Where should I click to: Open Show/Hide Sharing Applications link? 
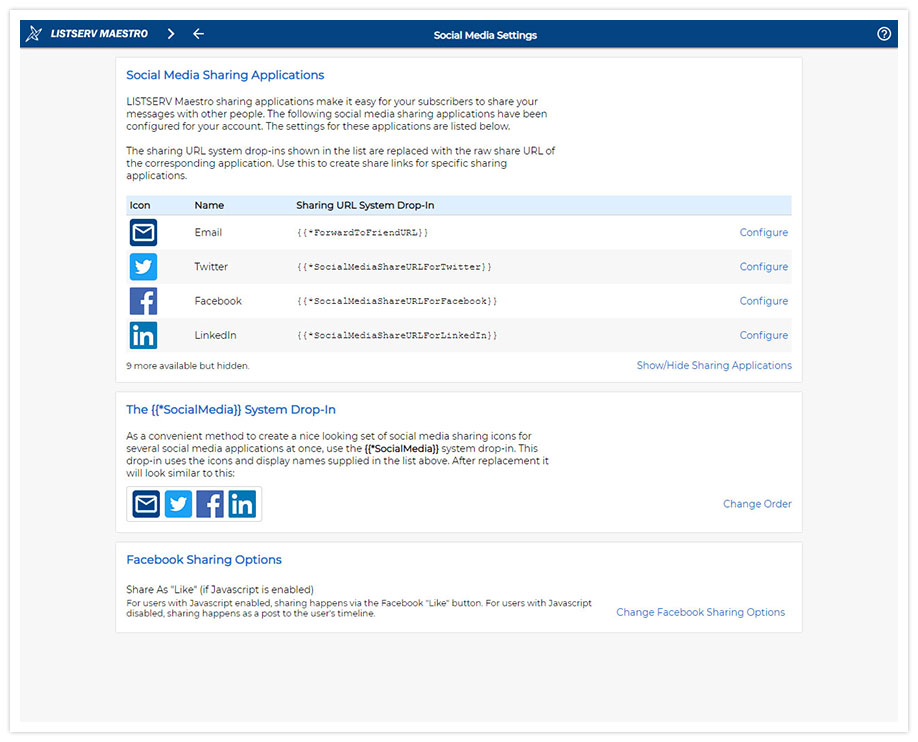coord(714,365)
